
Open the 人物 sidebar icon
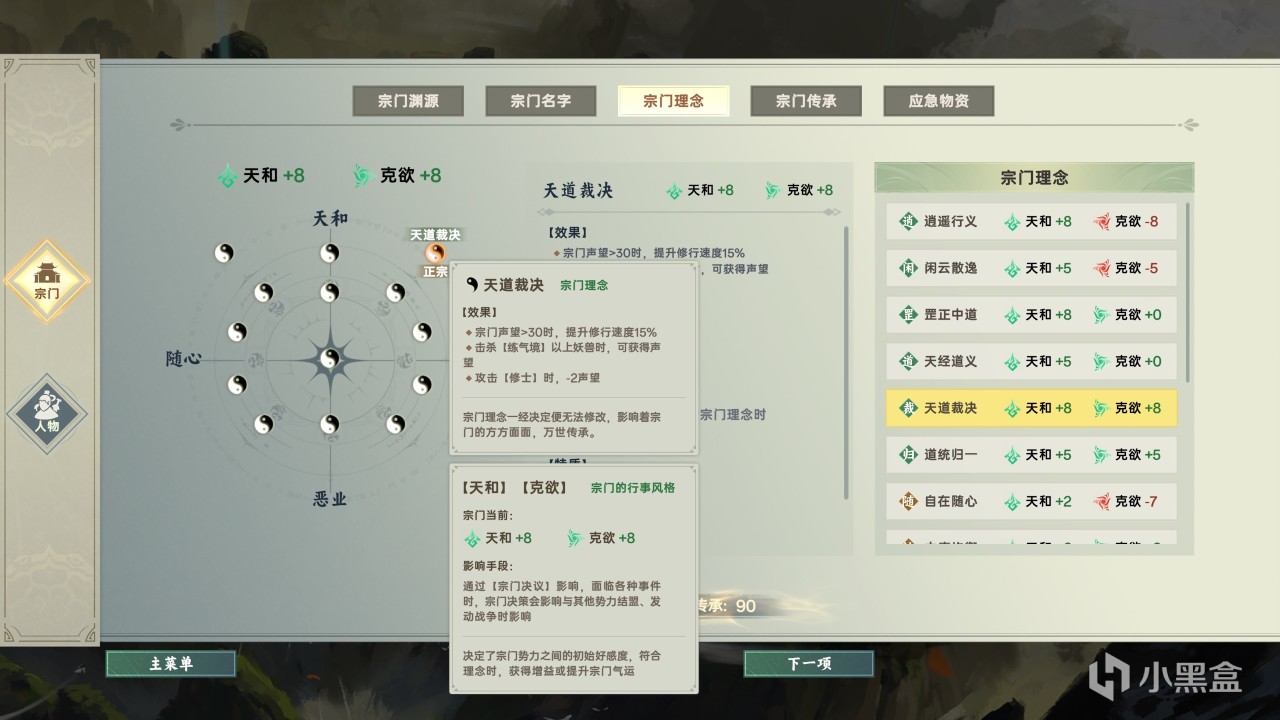tap(47, 414)
